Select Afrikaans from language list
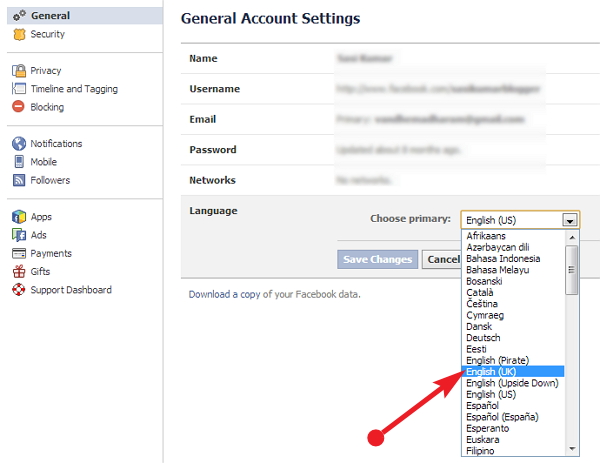 point(513,236)
